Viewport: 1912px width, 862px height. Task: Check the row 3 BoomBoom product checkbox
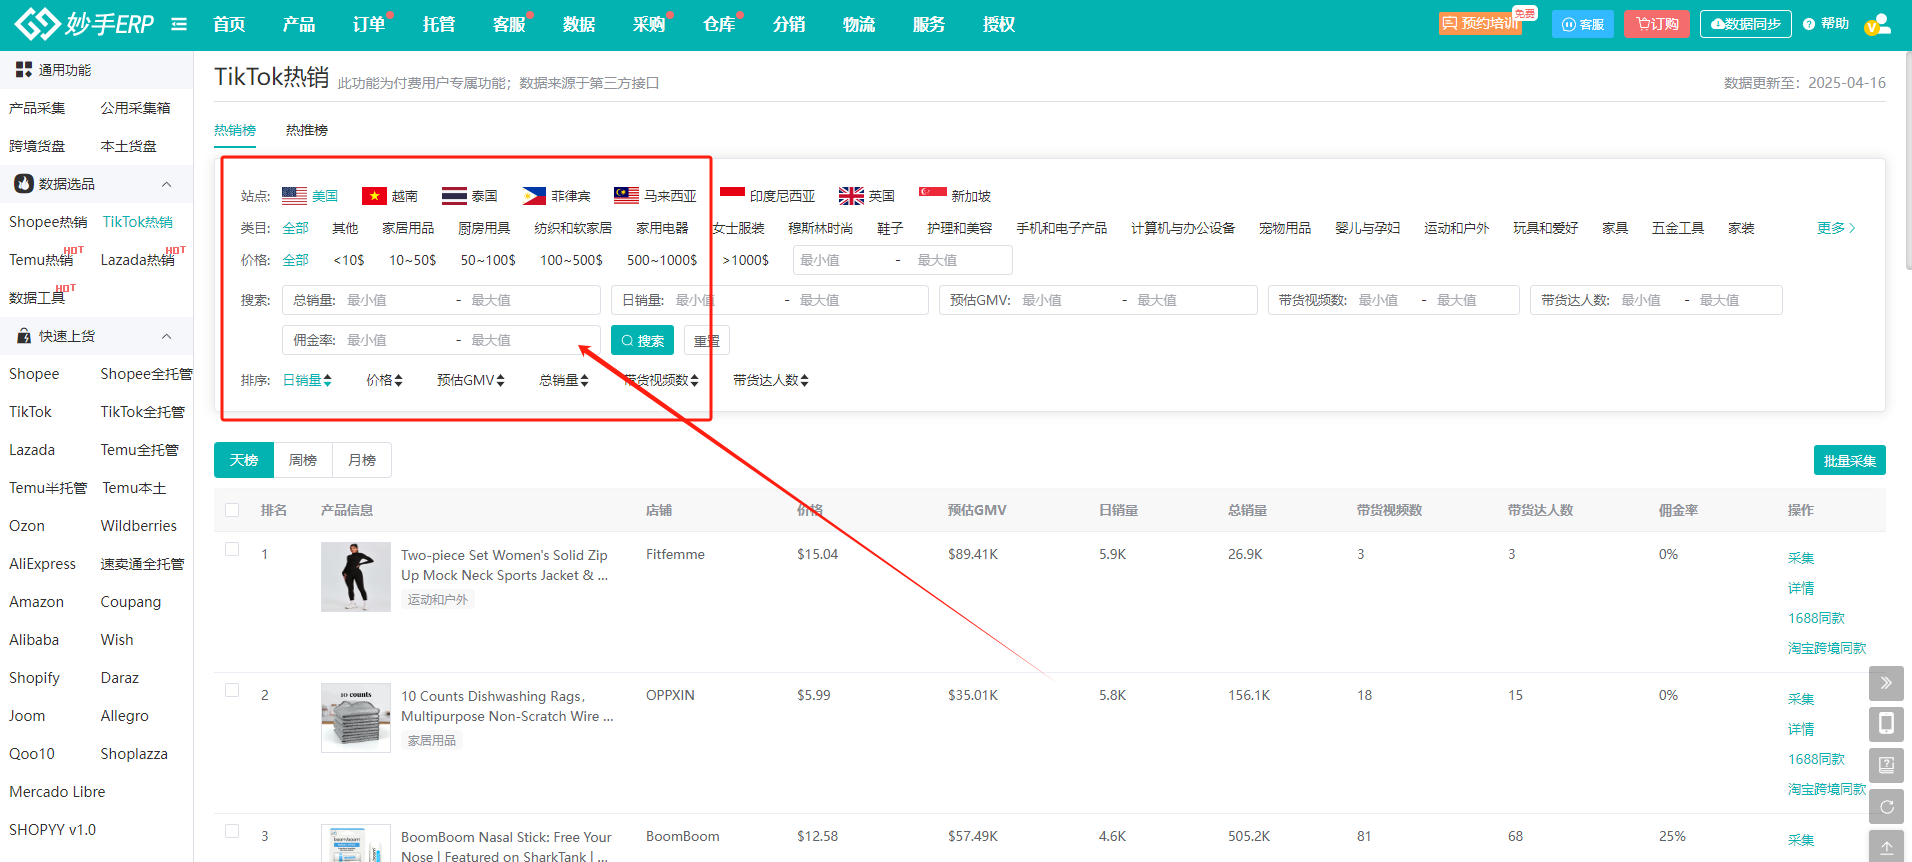[232, 831]
